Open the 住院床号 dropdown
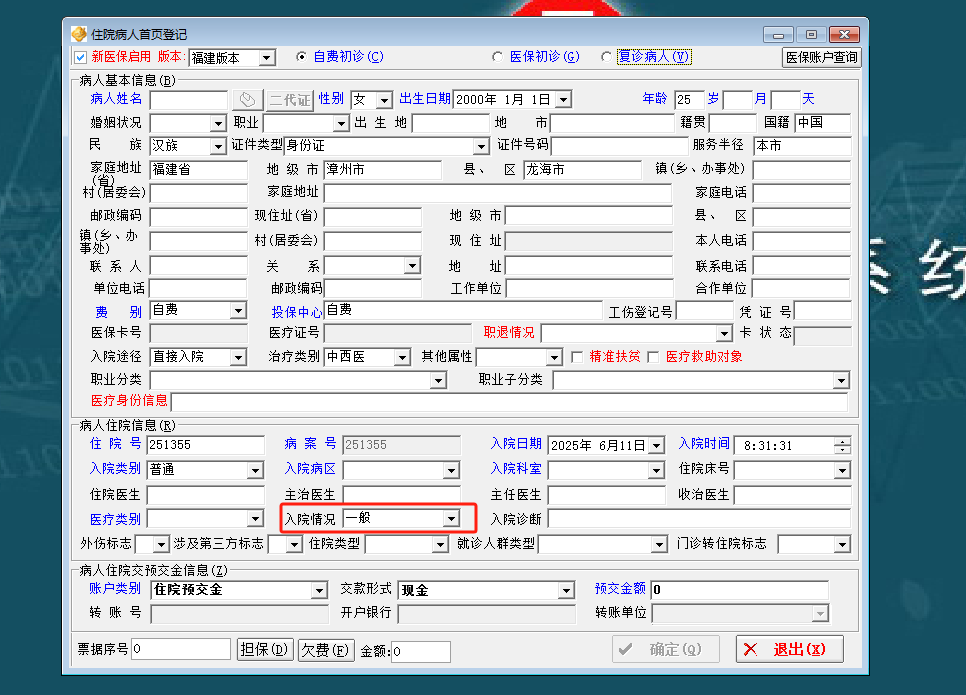The width and height of the screenshot is (966, 695). coord(842,471)
